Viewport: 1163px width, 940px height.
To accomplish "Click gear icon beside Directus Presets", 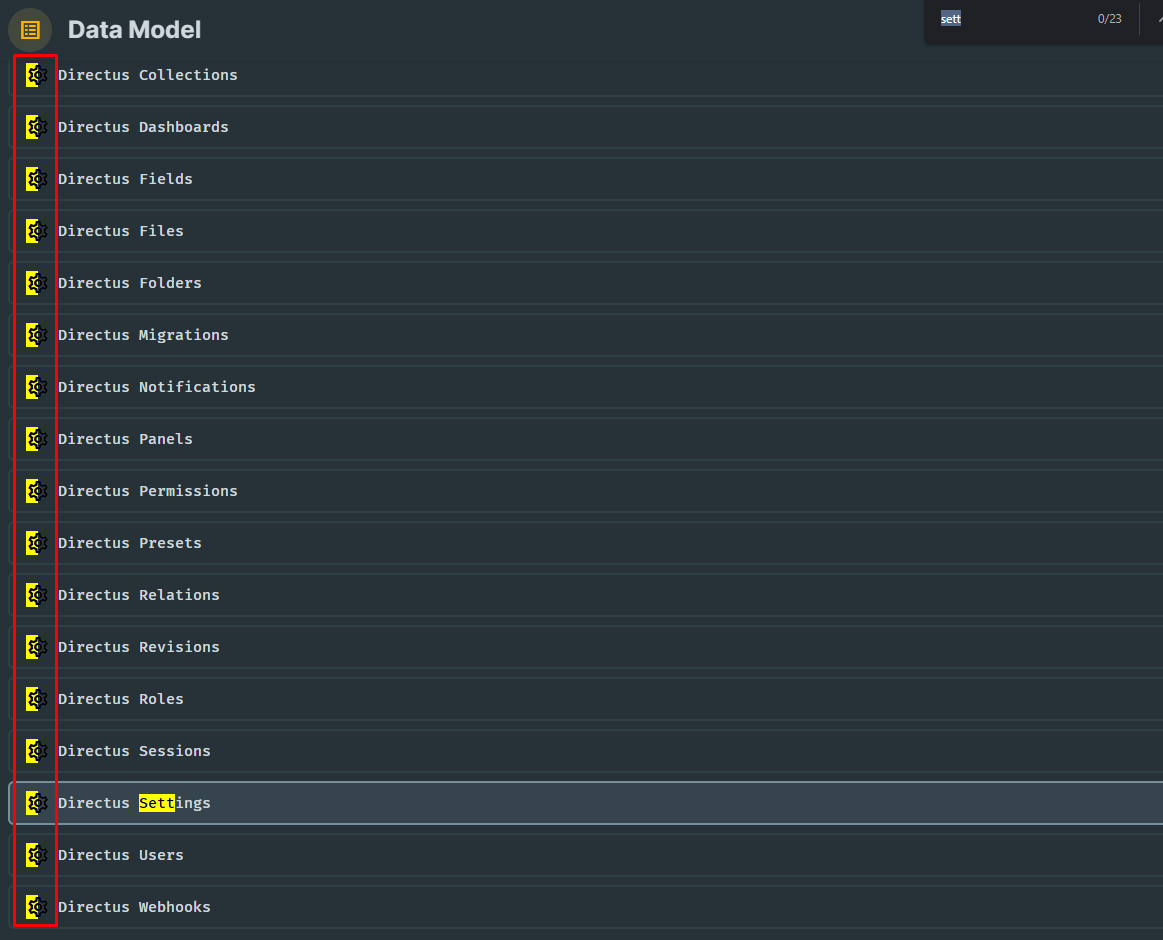I will (36, 542).
